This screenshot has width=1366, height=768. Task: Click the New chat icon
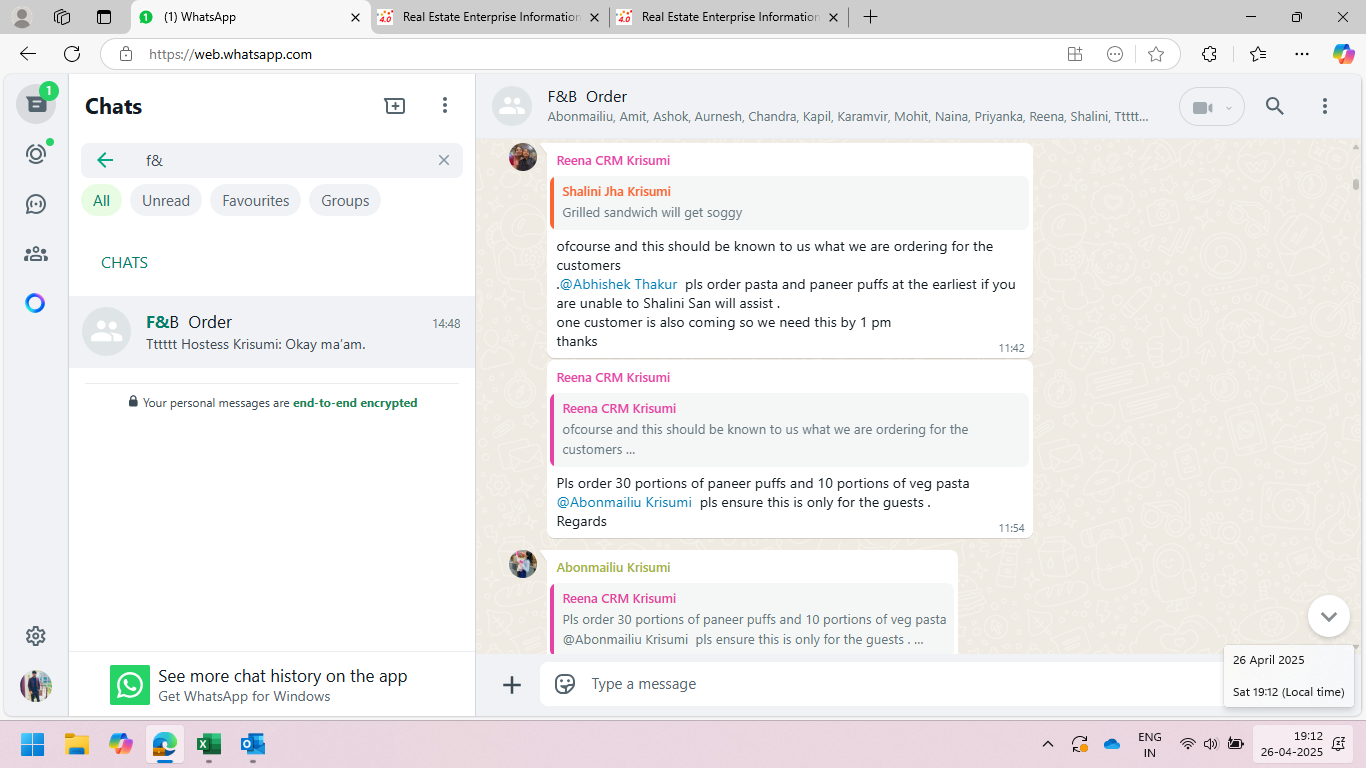pos(395,106)
